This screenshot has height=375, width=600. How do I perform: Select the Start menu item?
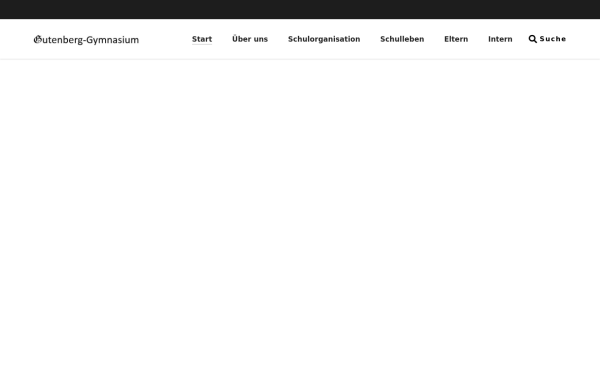pyautogui.click(x=202, y=39)
